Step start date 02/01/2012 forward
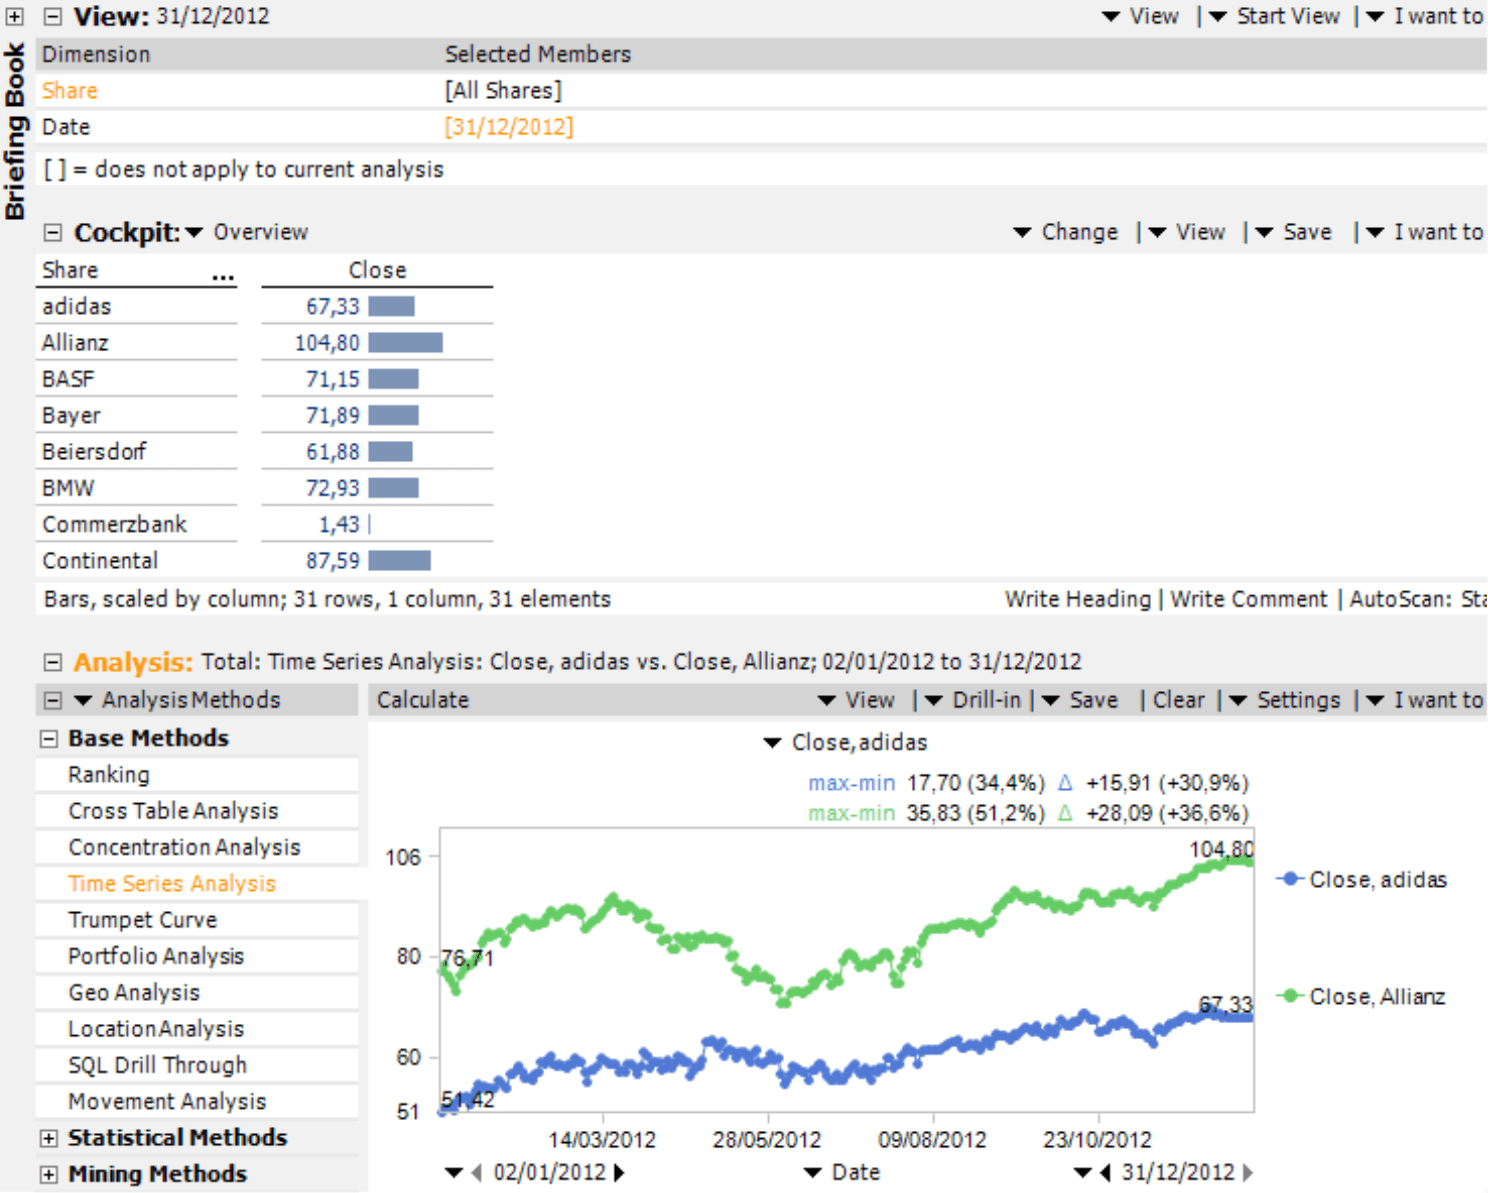The width and height of the screenshot is (1488, 1193). (620, 1173)
